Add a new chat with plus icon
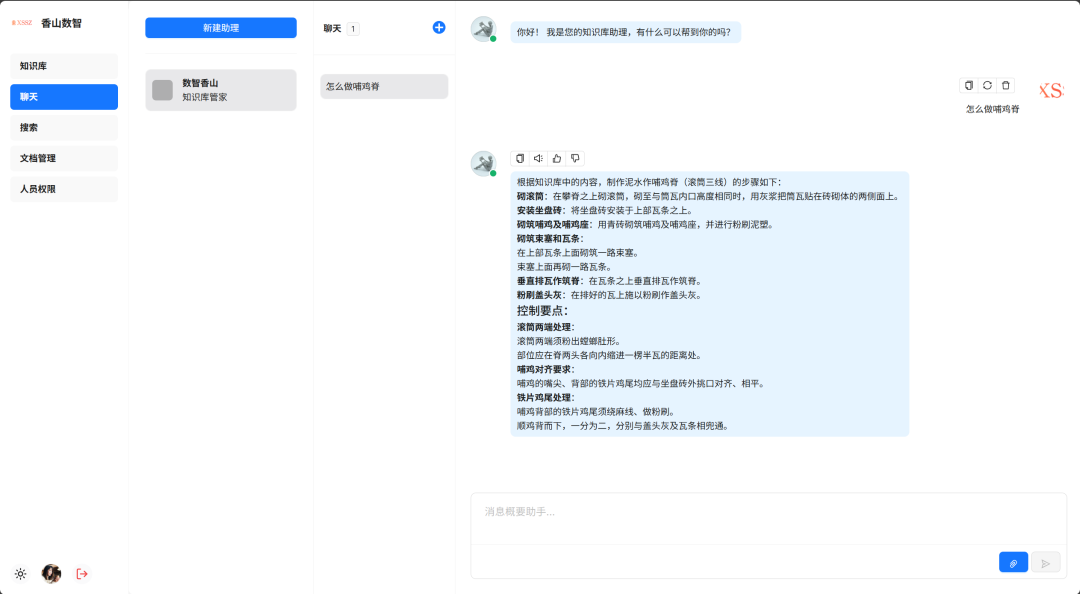Screen dimensions: 1080x594 coord(438,28)
